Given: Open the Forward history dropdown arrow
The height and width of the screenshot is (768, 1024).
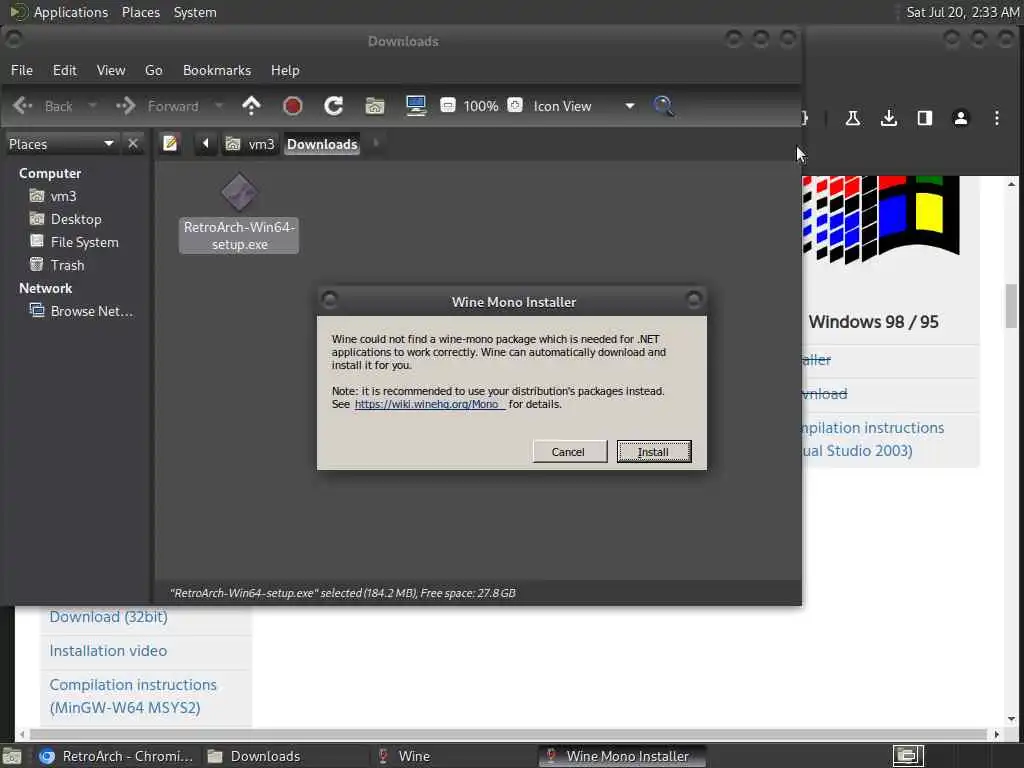Looking at the screenshot, I should coord(219,106).
